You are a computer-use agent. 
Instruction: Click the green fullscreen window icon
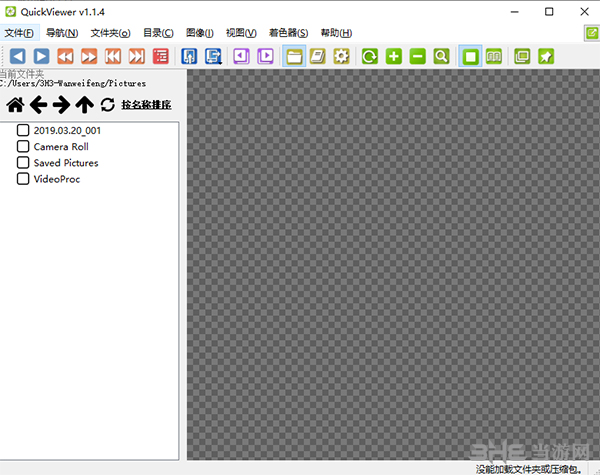click(x=522, y=56)
